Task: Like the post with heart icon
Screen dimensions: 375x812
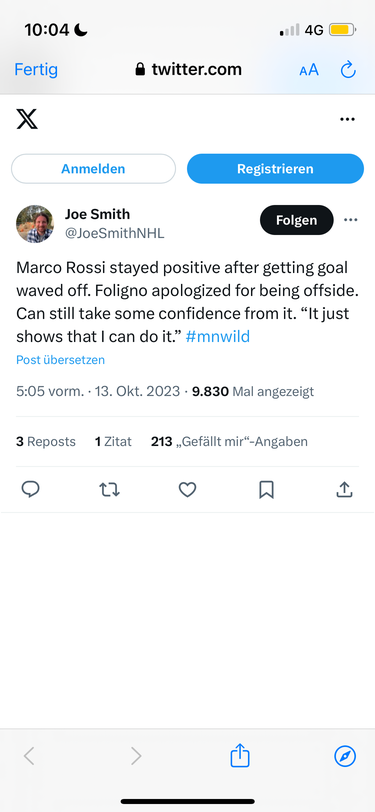Action: (x=188, y=489)
